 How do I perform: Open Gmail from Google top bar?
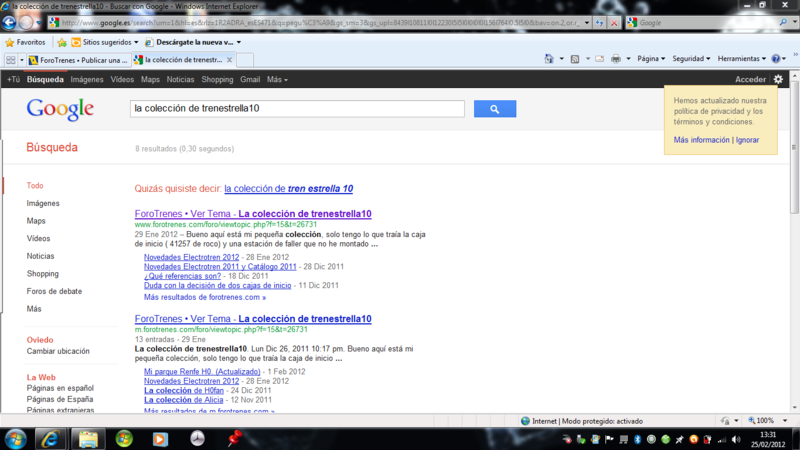click(x=250, y=80)
